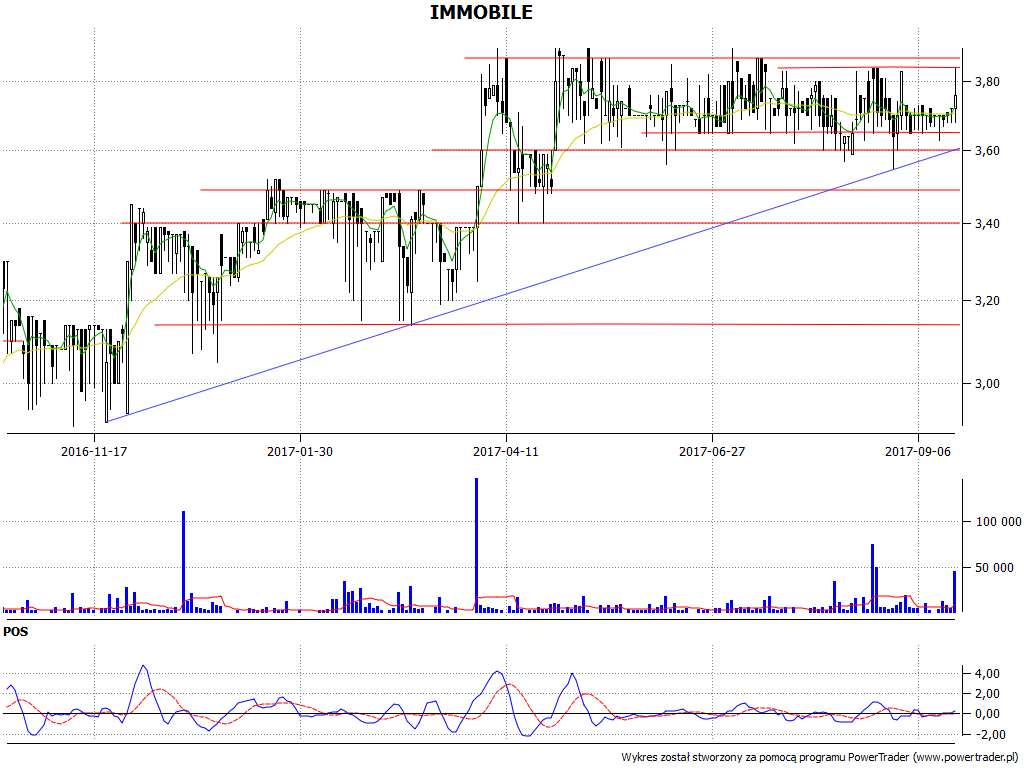This screenshot has width=1024, height=768.
Task: Click the PowerTrader credit text at bottom
Action: tap(820, 758)
